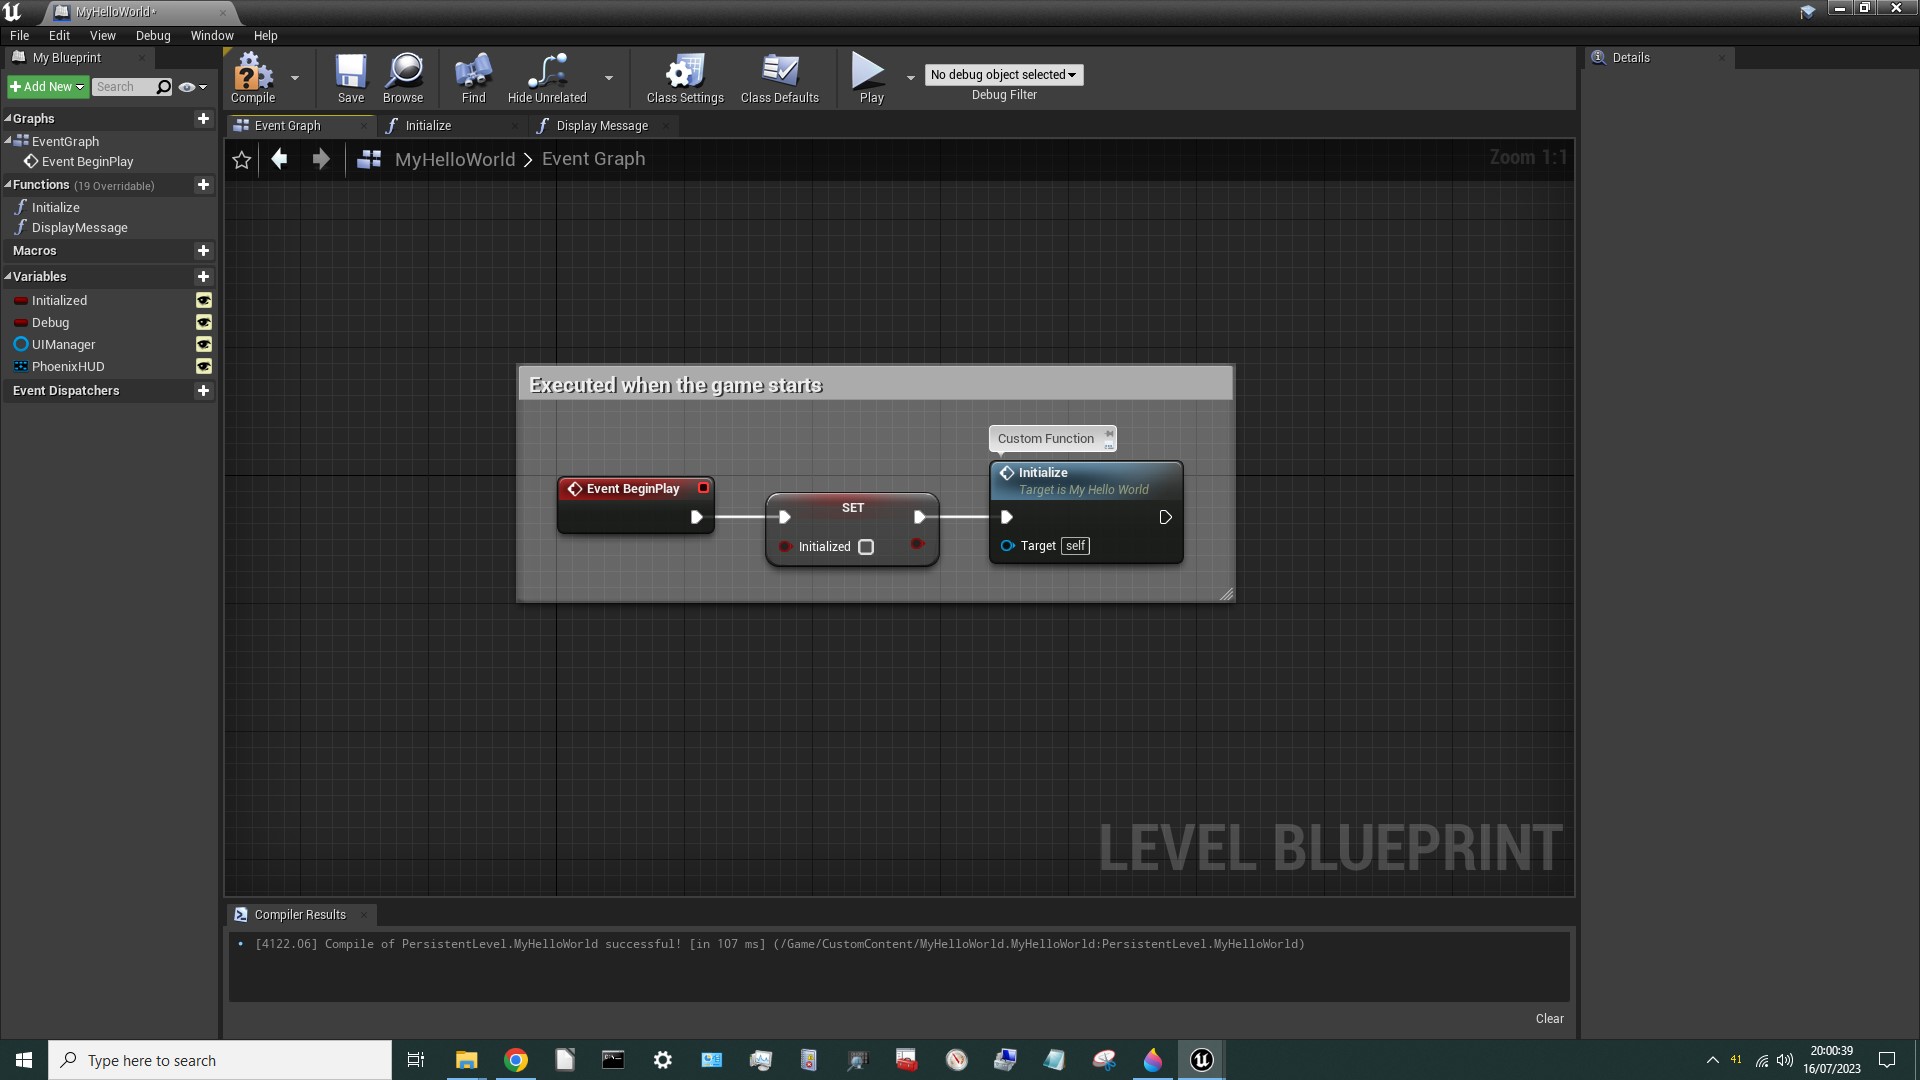
Task: Open the Window menu
Action: coord(212,35)
